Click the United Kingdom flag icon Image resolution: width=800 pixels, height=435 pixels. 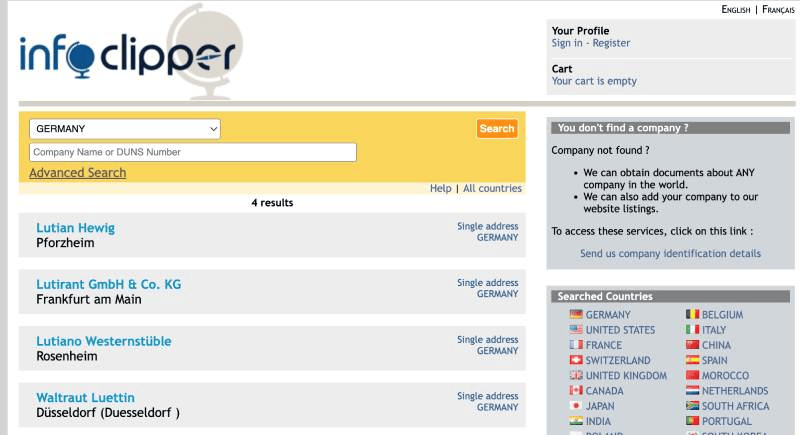pos(576,375)
